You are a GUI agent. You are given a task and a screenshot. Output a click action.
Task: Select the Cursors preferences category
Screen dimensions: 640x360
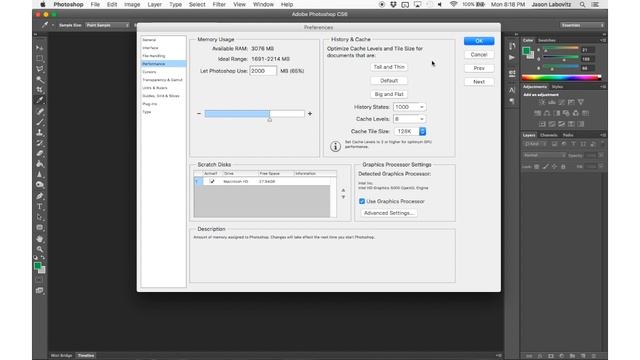[149, 72]
